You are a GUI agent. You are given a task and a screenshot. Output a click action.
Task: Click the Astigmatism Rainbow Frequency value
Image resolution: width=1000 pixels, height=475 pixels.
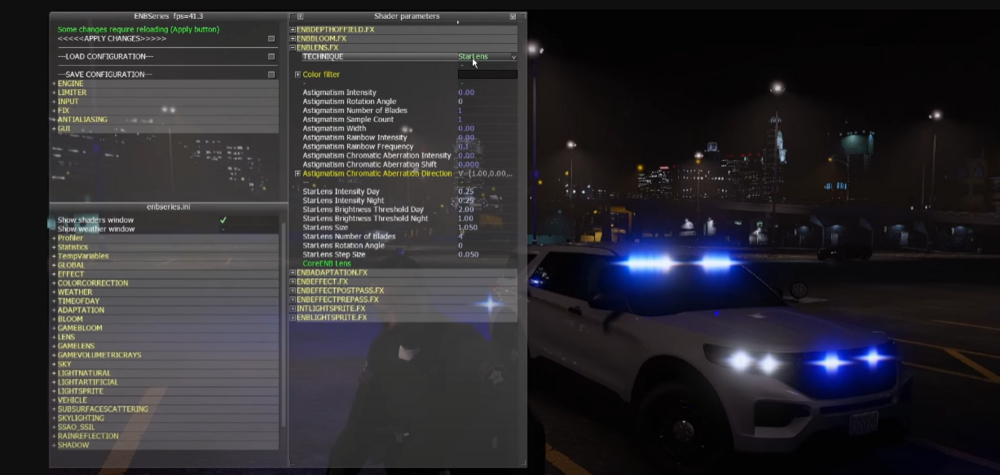[x=464, y=147]
